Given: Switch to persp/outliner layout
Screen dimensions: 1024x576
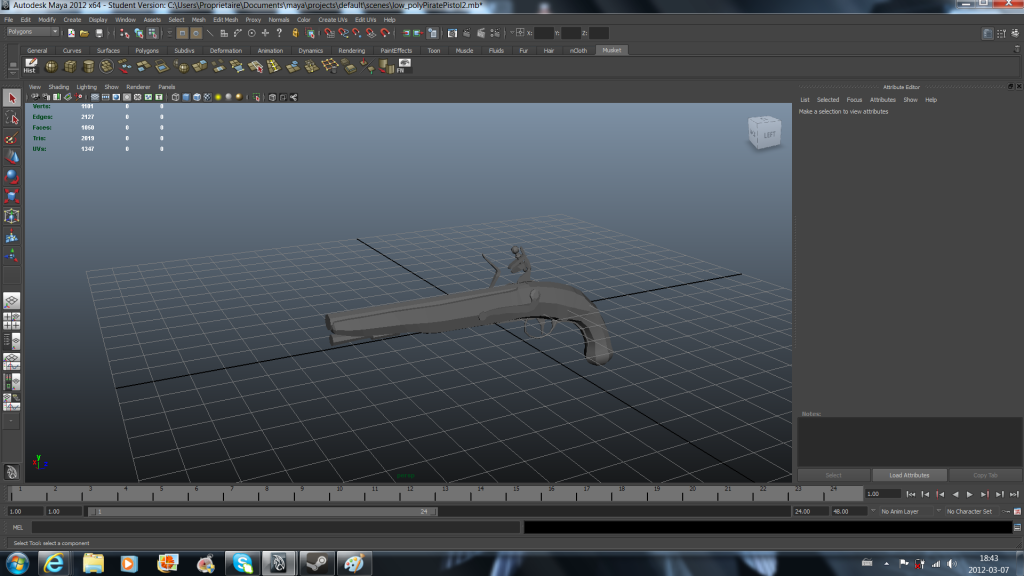Looking at the screenshot, I should (12, 341).
